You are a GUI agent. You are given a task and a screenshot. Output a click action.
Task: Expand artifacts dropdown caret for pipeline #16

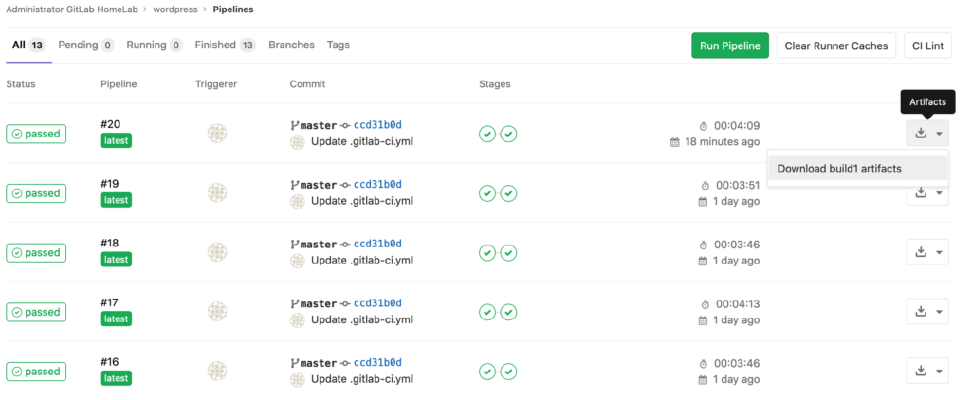click(x=939, y=371)
